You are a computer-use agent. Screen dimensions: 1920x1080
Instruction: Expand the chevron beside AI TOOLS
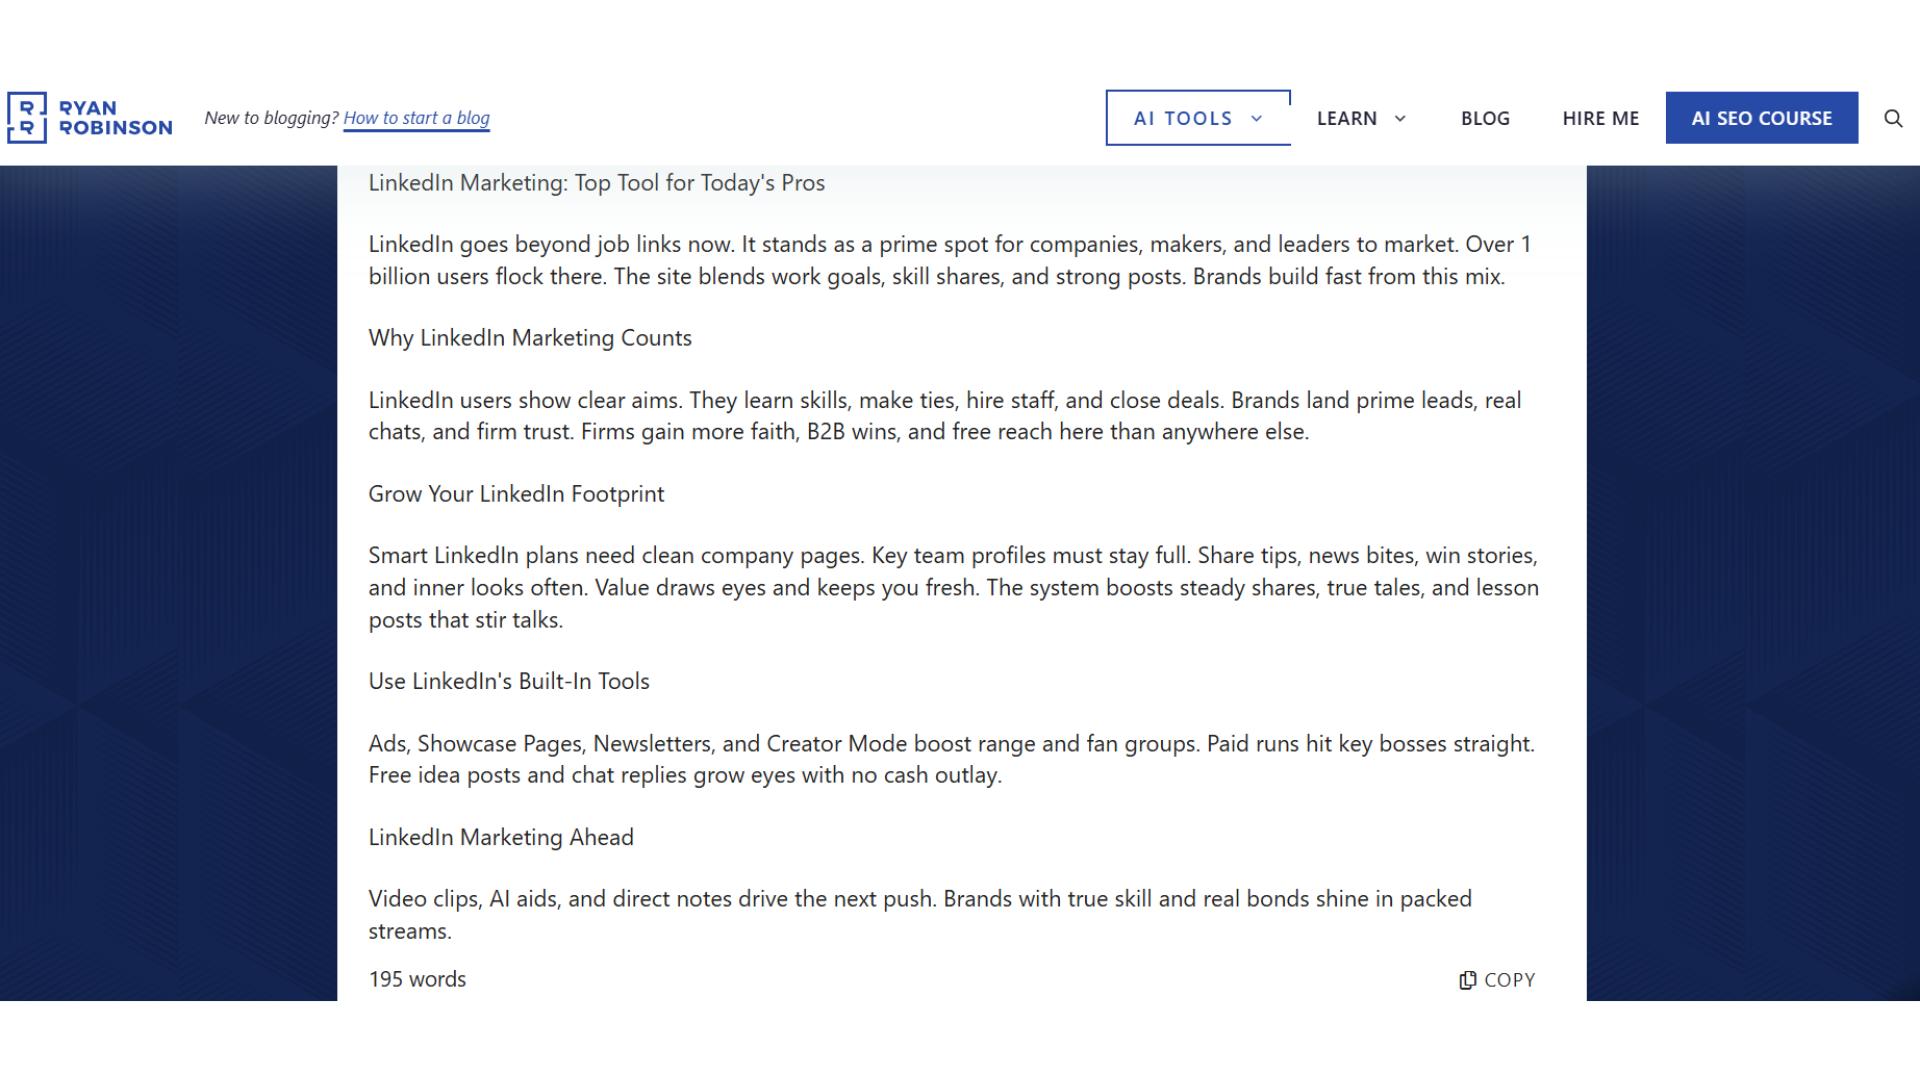click(1257, 118)
